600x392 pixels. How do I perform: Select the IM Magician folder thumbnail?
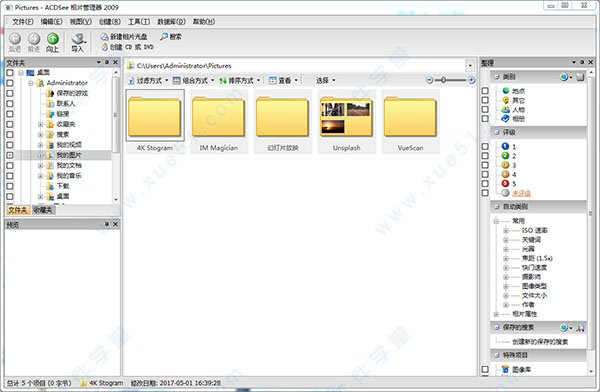(218, 122)
